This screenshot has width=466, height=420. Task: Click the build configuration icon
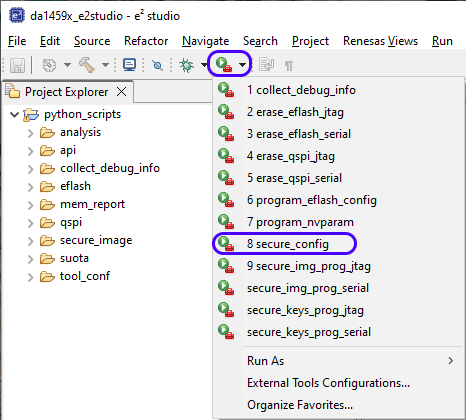(49, 65)
